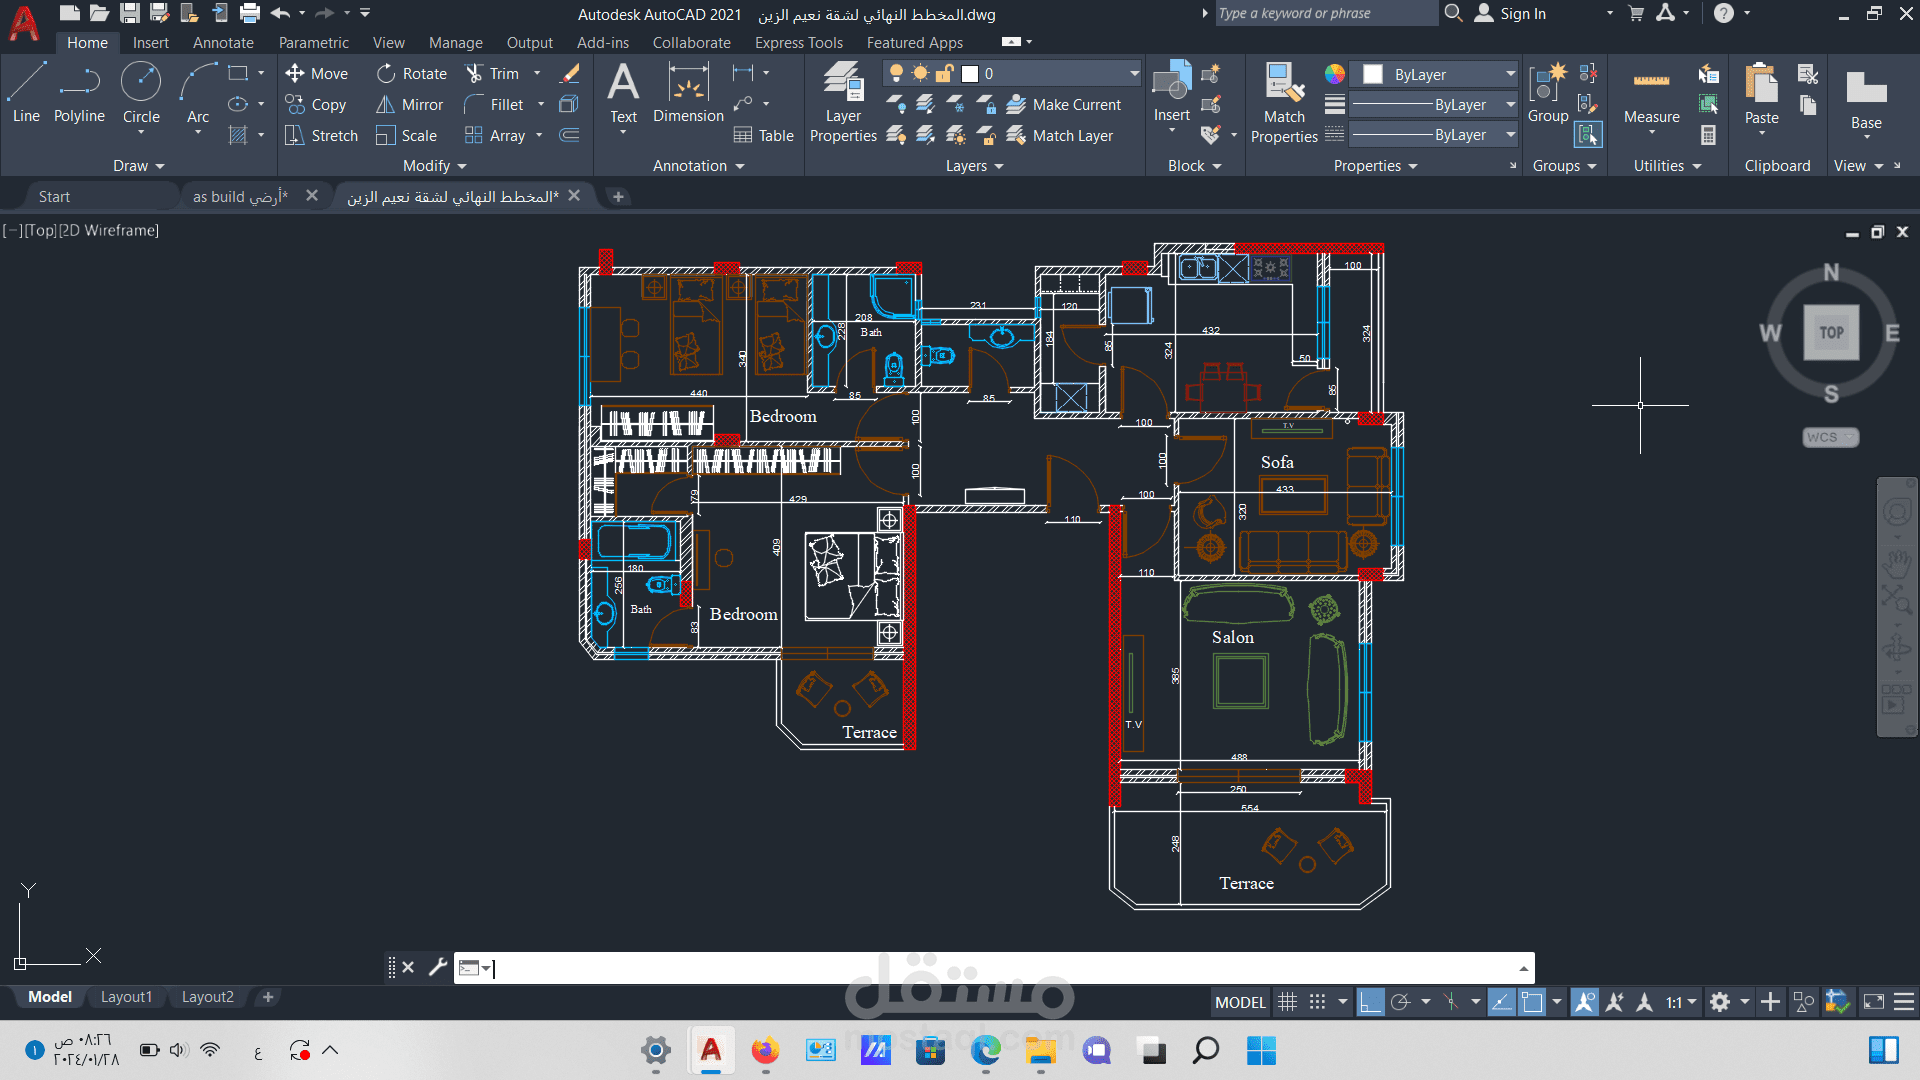Activate the Rotate tool
1920x1080 pixels.
tap(412, 74)
